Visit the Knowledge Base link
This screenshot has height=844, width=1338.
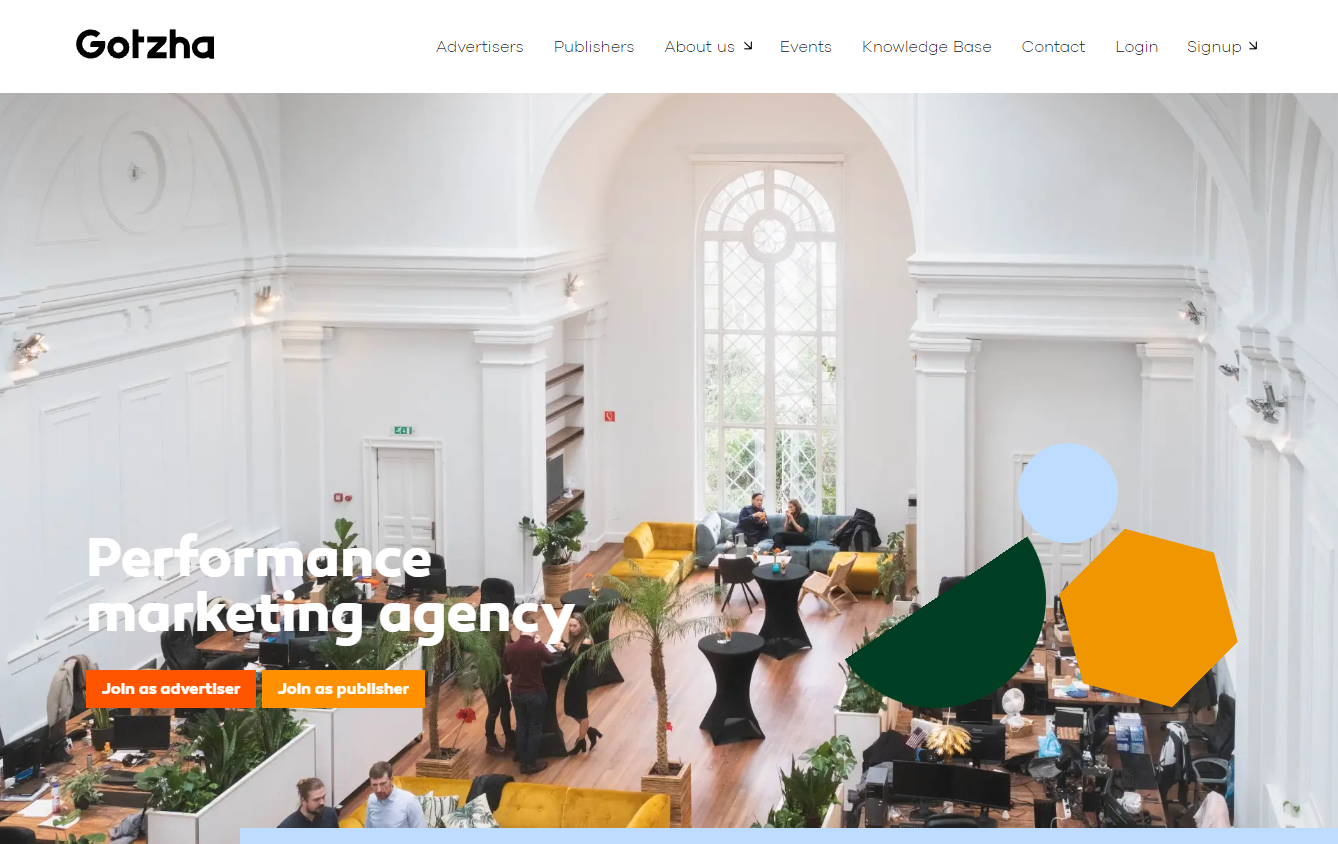pos(927,47)
